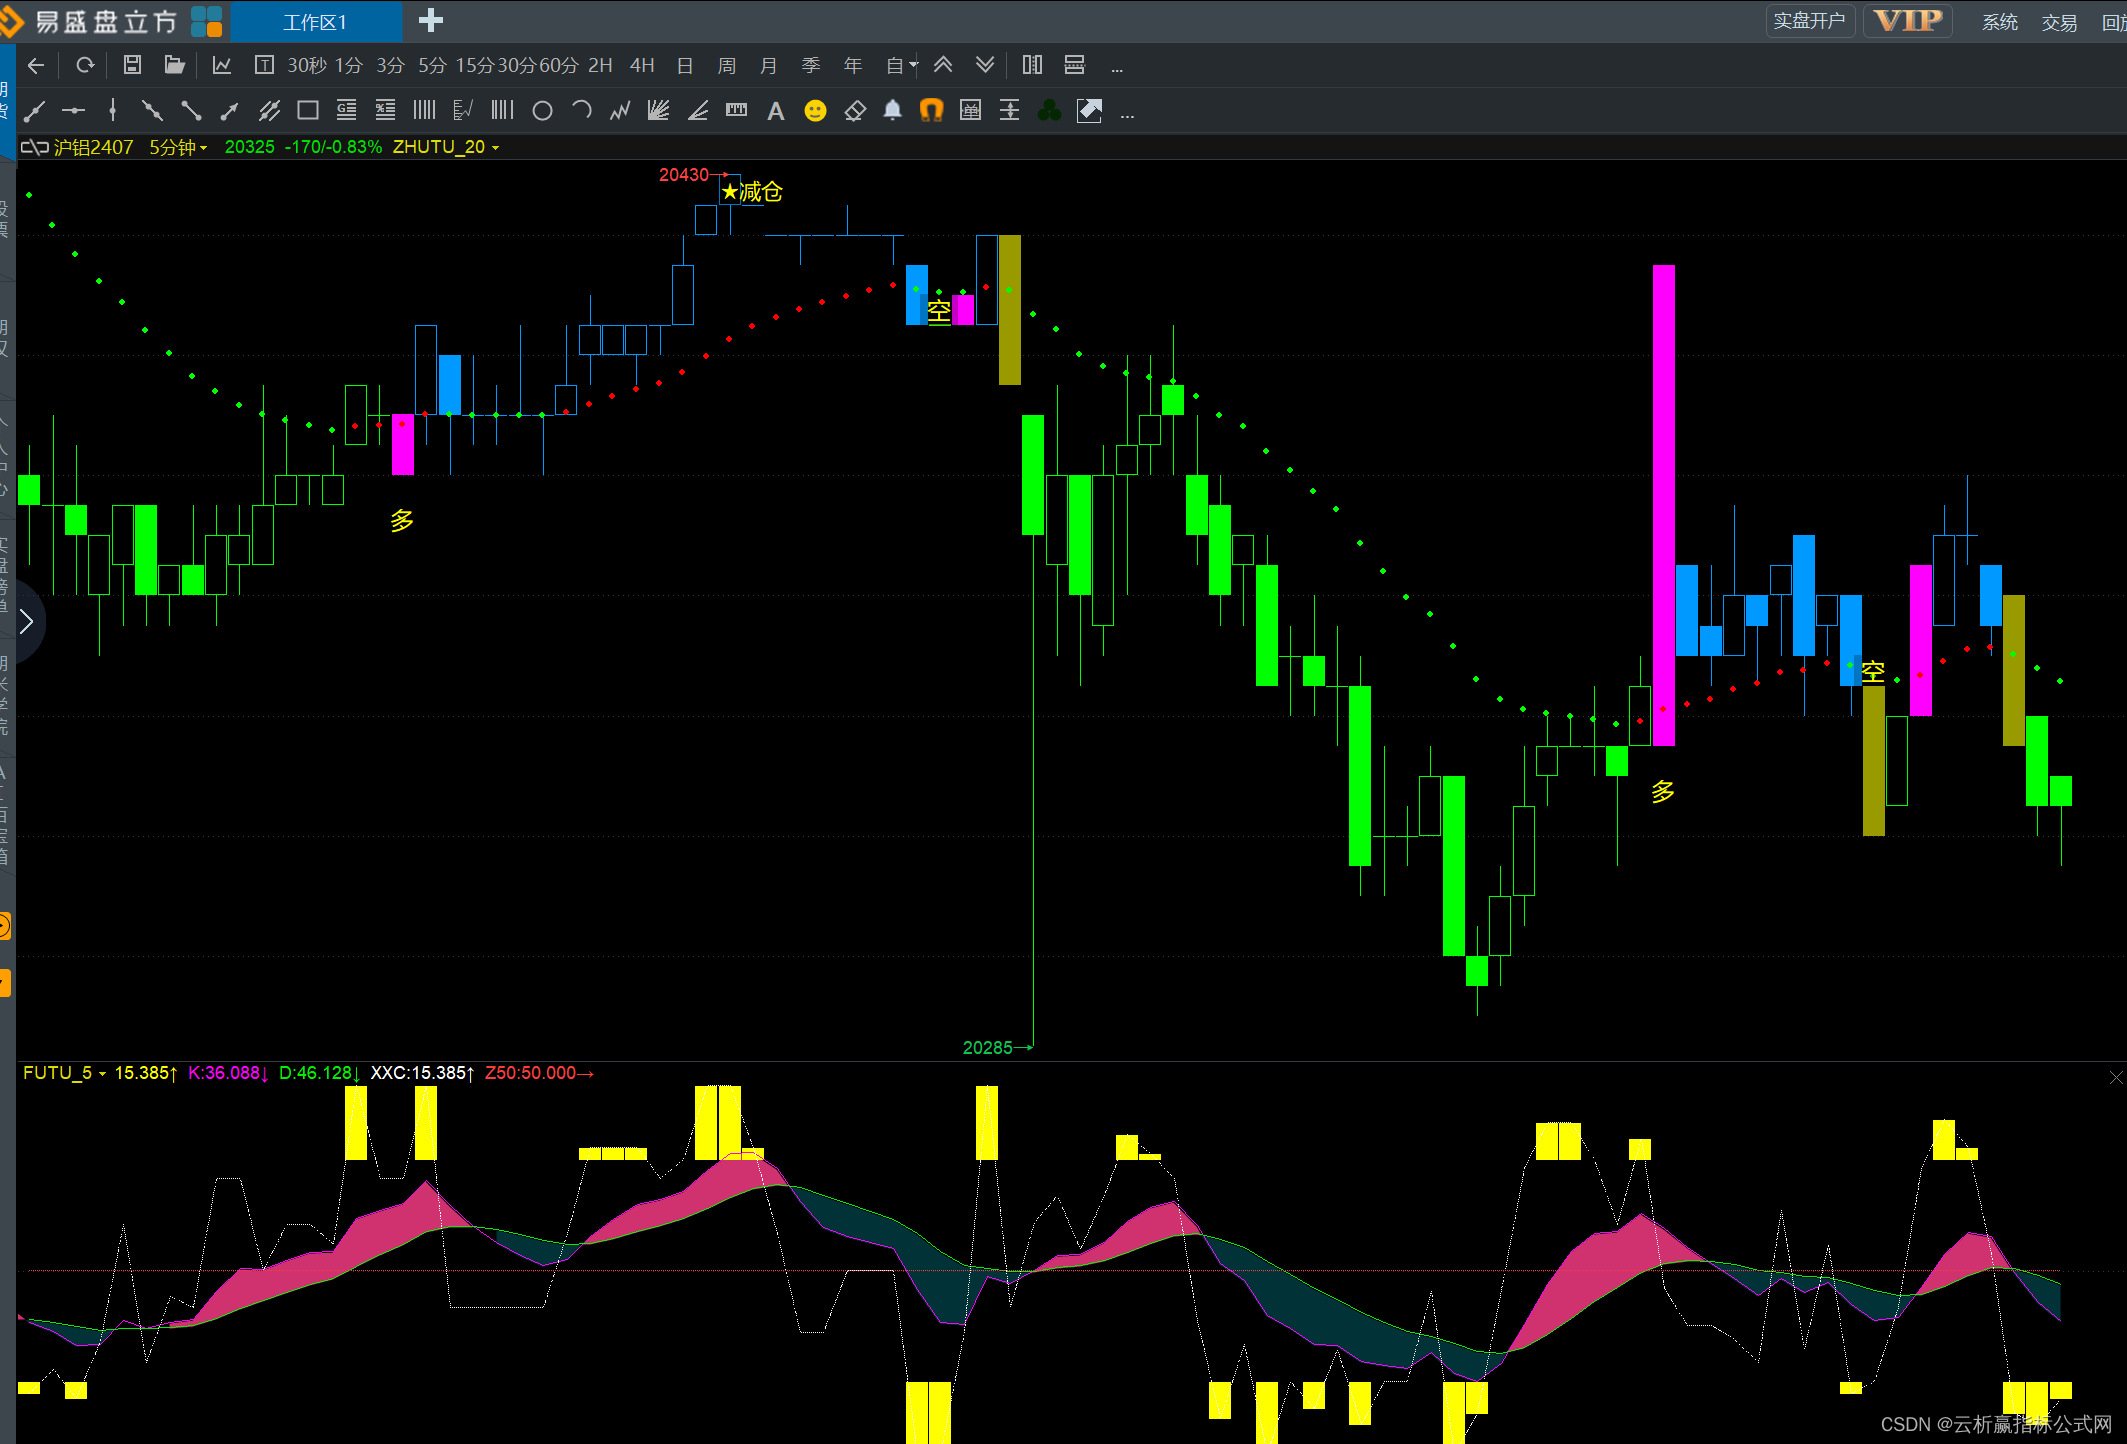Image resolution: width=2127 pixels, height=1444 pixels.
Task: Click the four-square layout icon by logo
Action: point(207,21)
